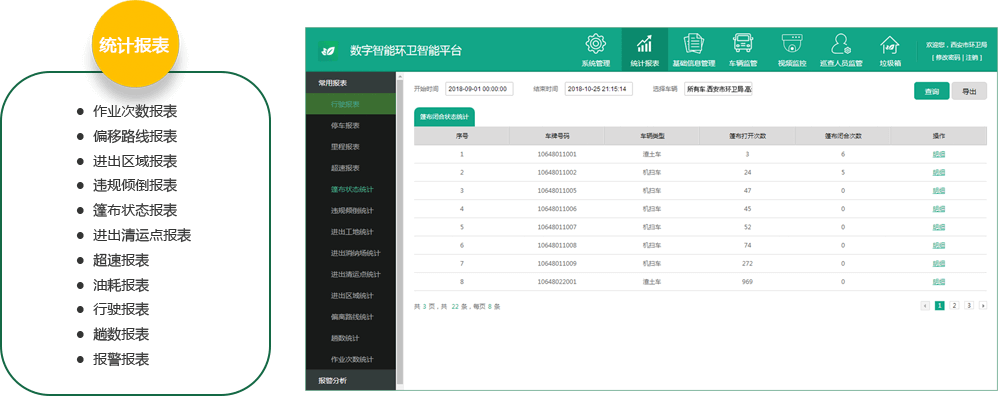Screen dimensions: 998x396
Task: Go to page 2 in pagination
Action: pyautogui.click(x=954, y=306)
